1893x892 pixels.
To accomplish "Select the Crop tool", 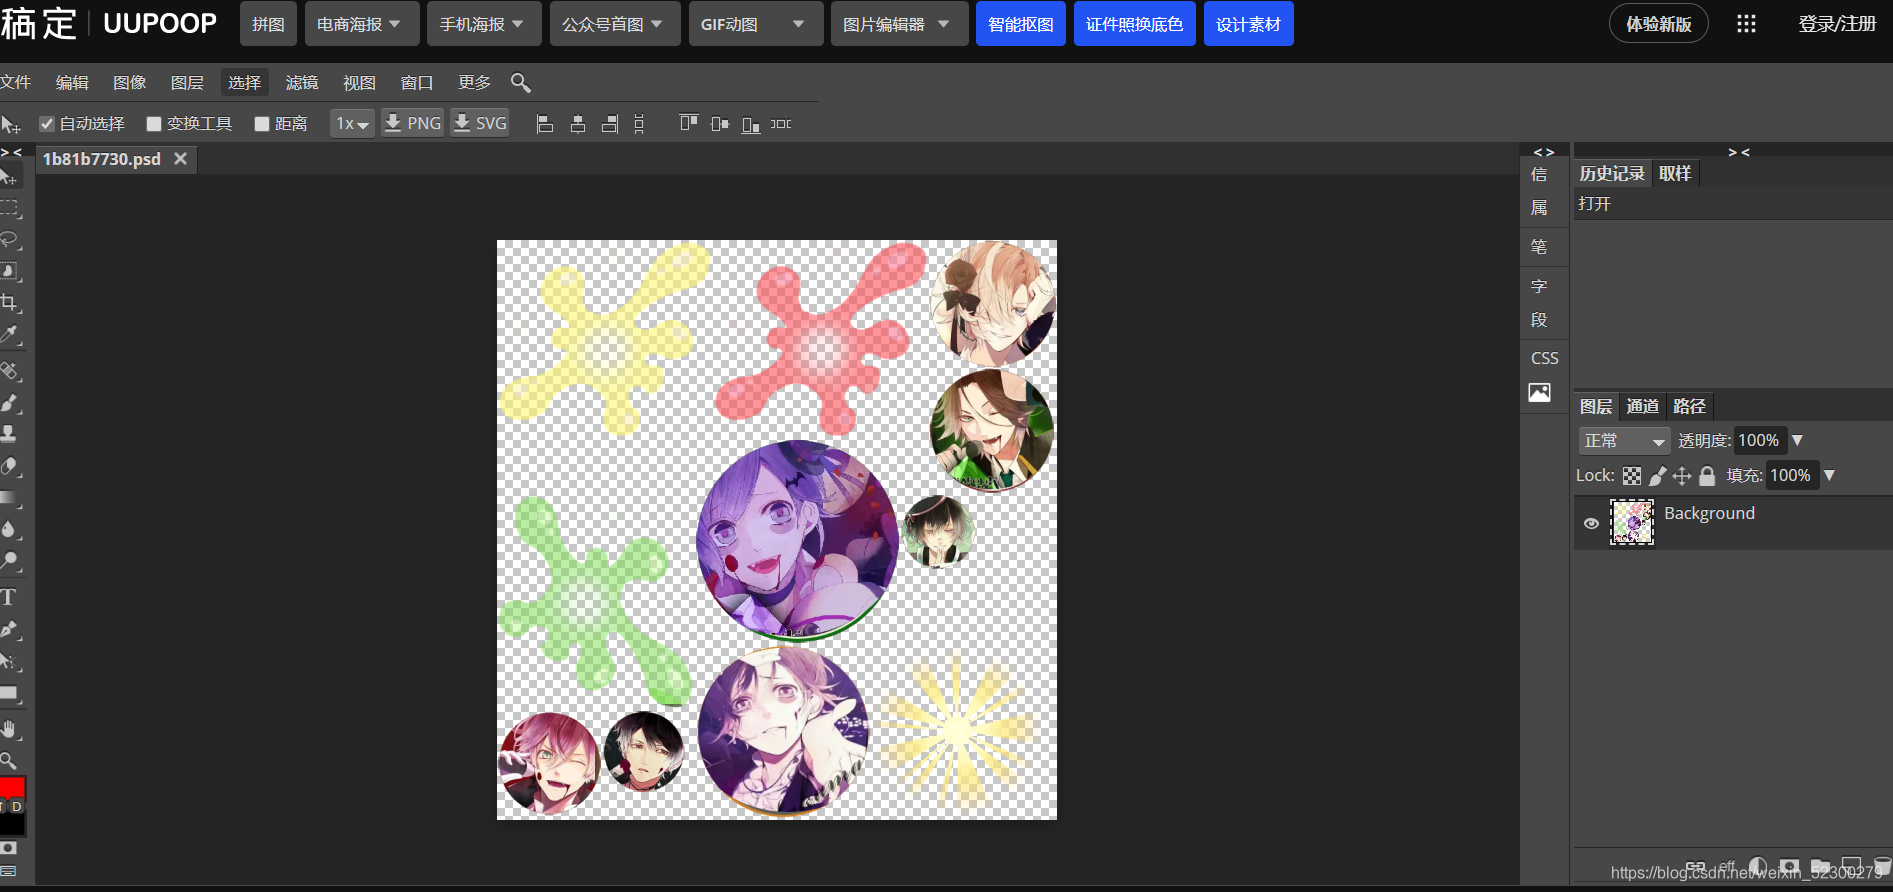I will tap(9, 303).
